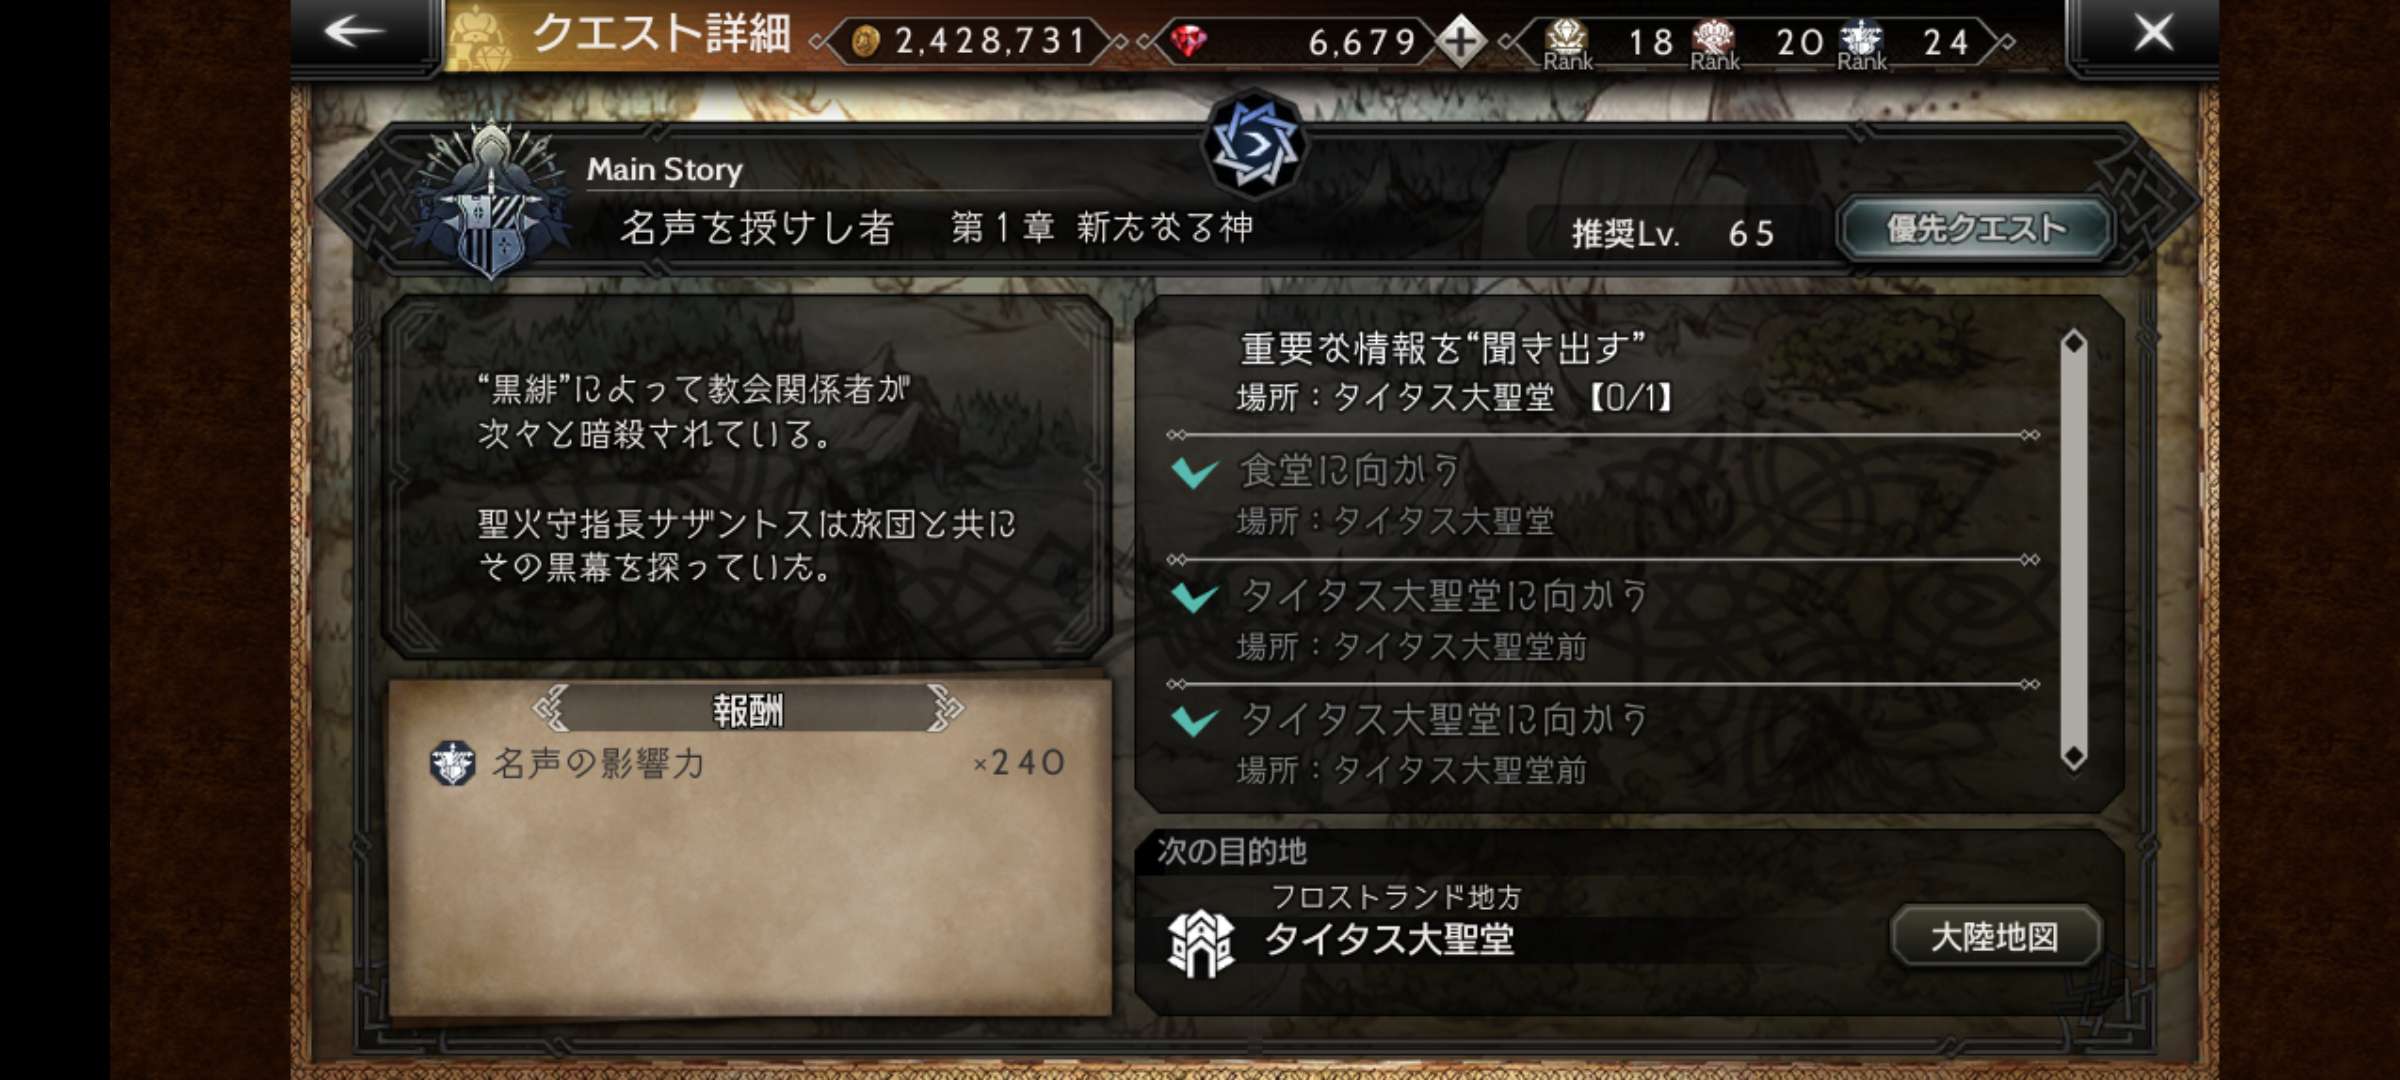Click the Rank 24 fame icon
2400x1080 pixels.
pos(1861,42)
